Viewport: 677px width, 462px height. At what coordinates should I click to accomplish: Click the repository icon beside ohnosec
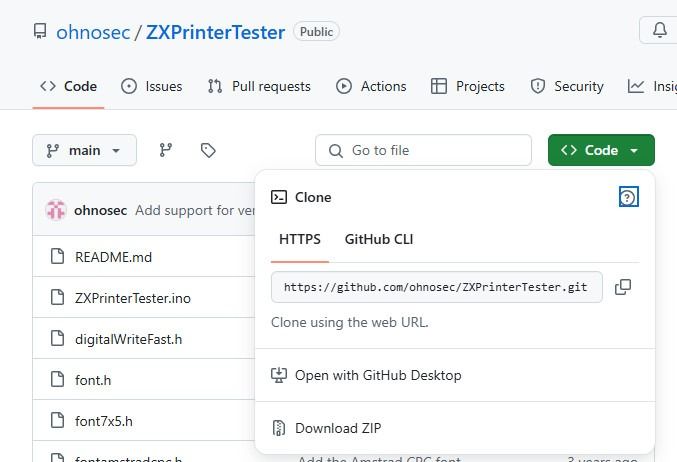40,32
